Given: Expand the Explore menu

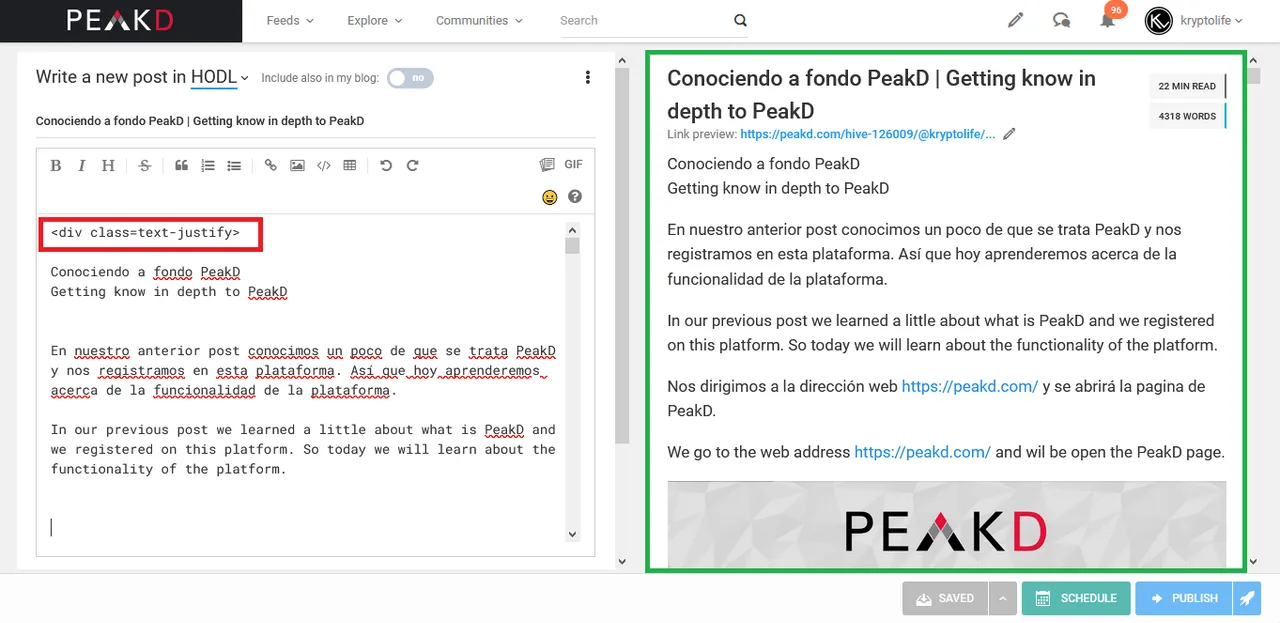Looking at the screenshot, I should click(x=375, y=20).
